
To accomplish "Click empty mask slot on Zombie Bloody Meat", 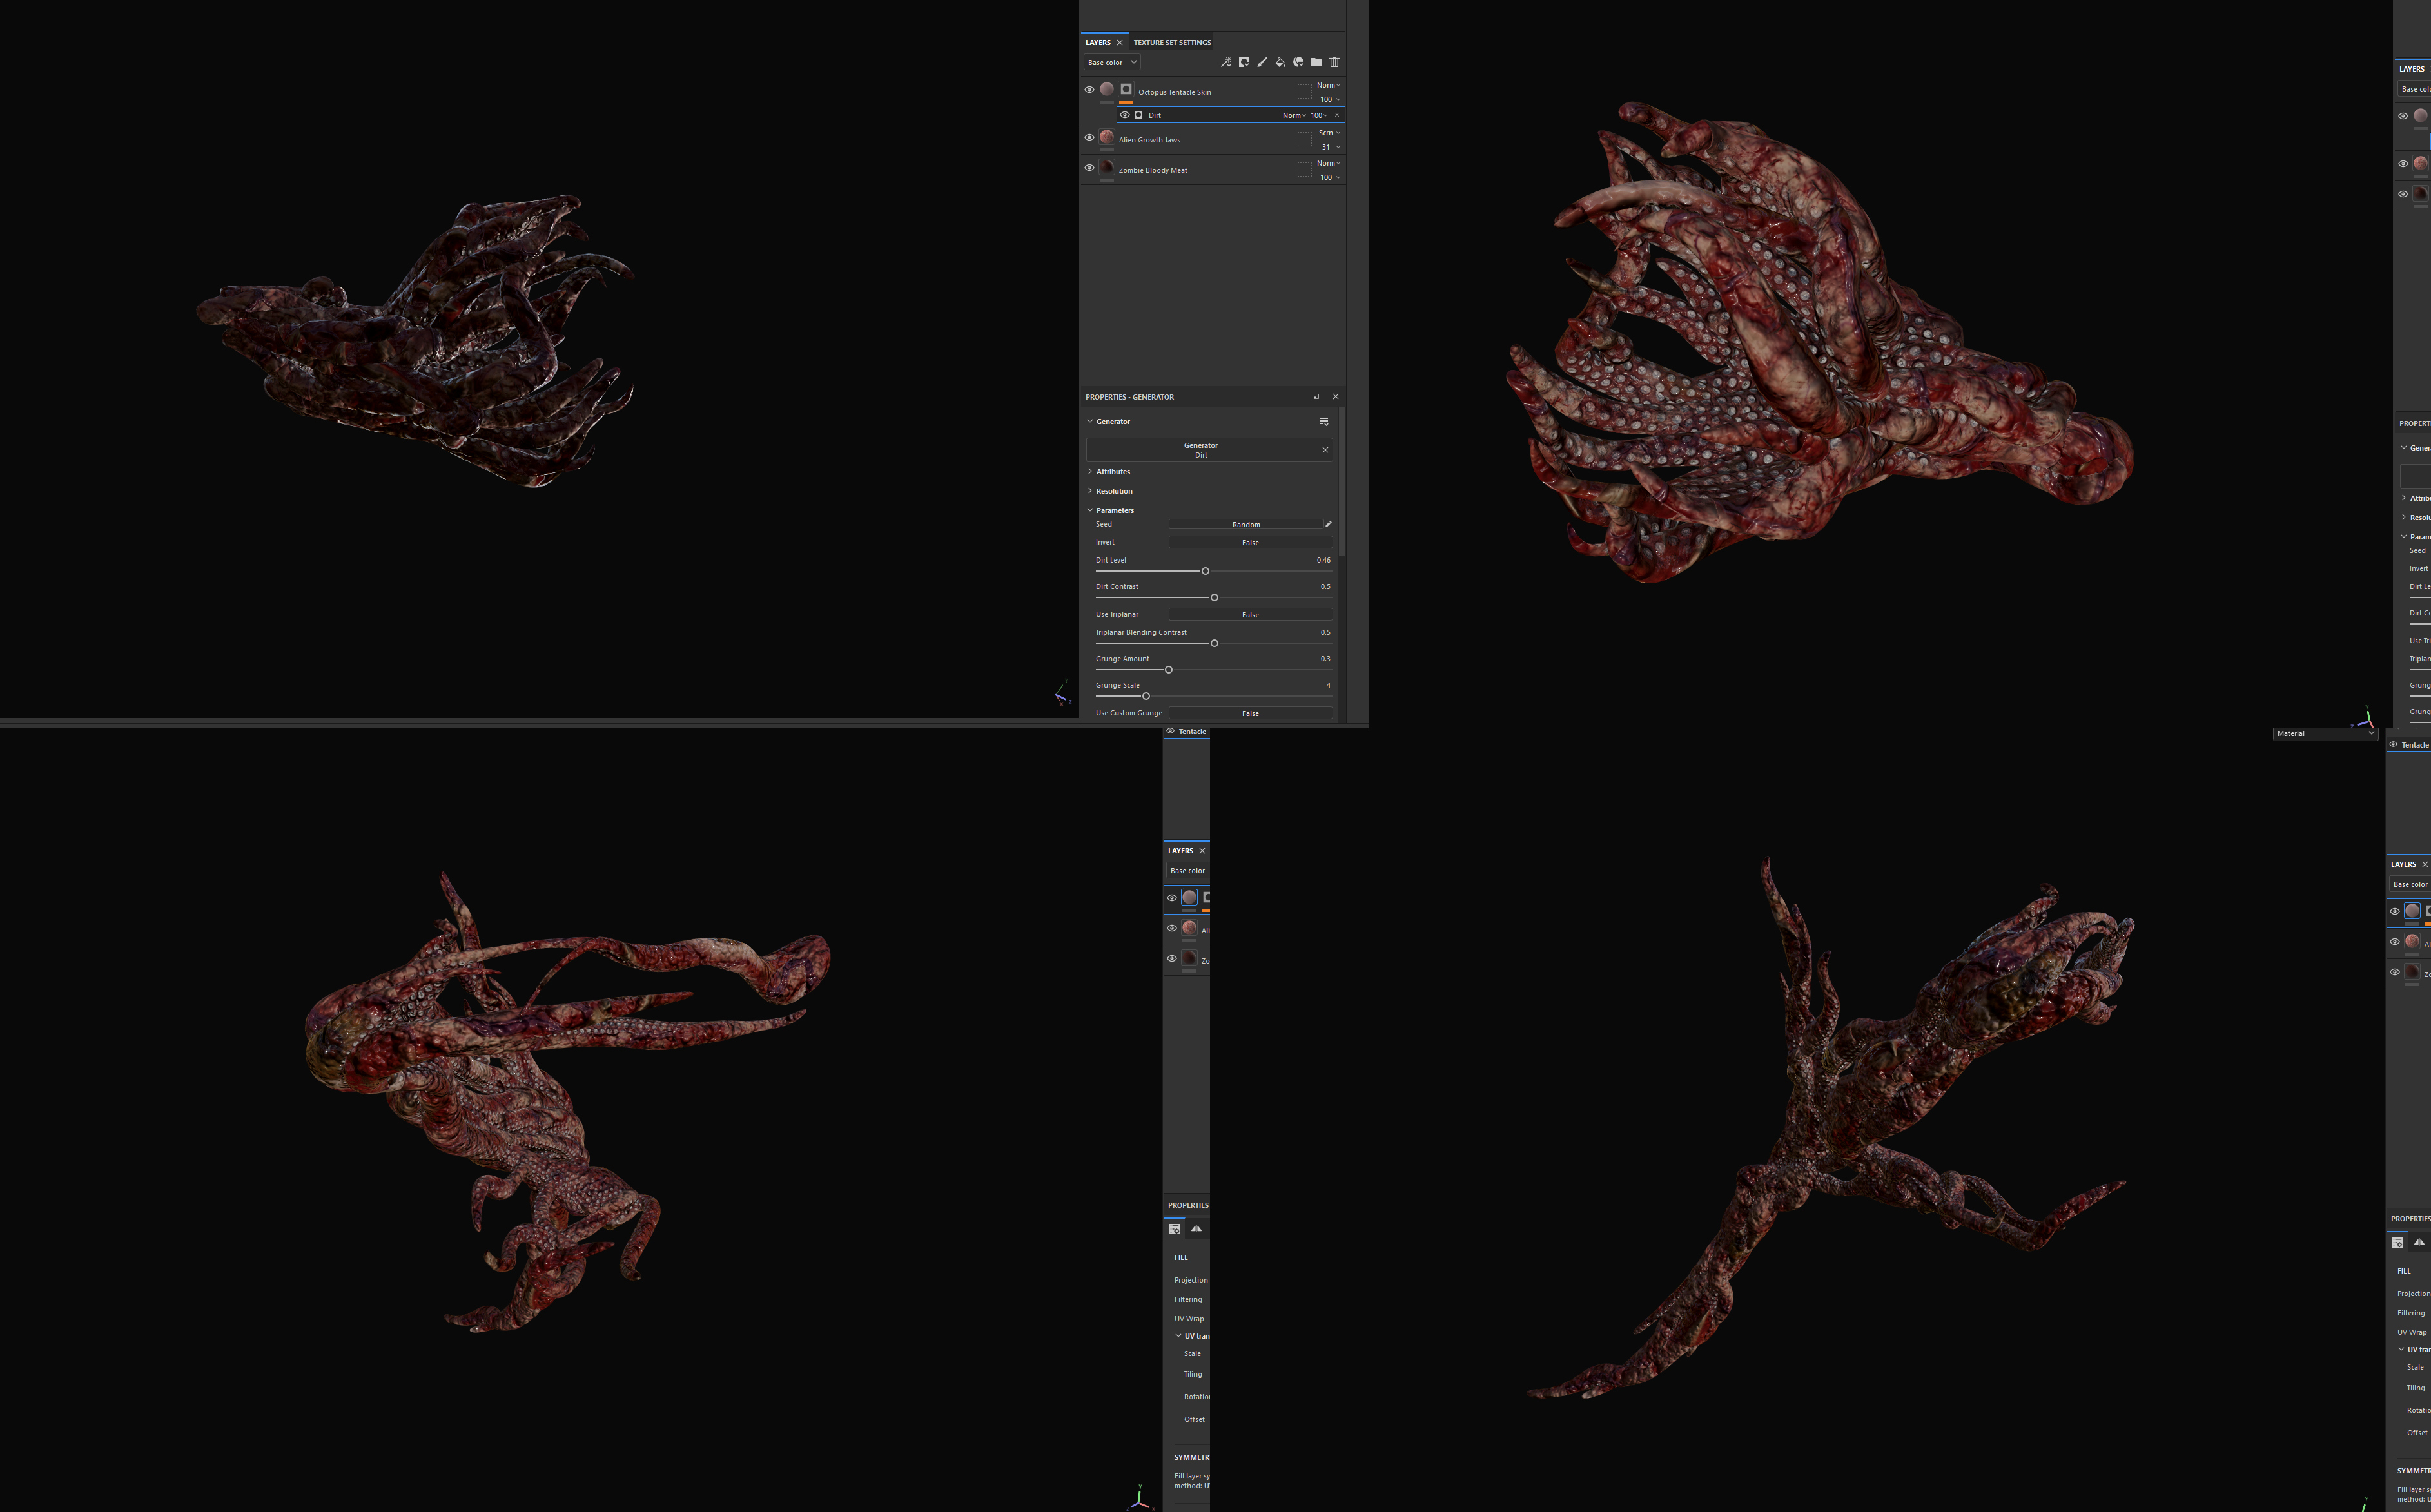I will [1304, 170].
